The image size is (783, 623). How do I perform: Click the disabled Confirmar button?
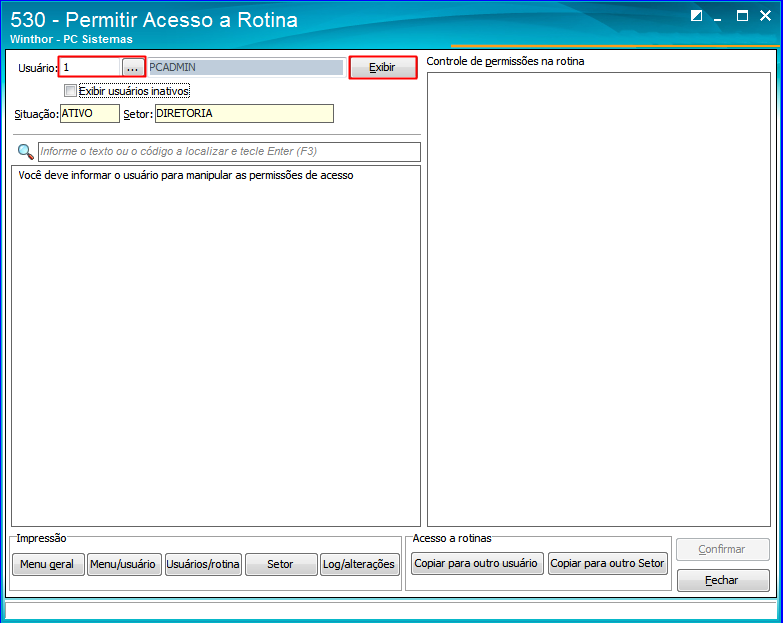(722, 549)
